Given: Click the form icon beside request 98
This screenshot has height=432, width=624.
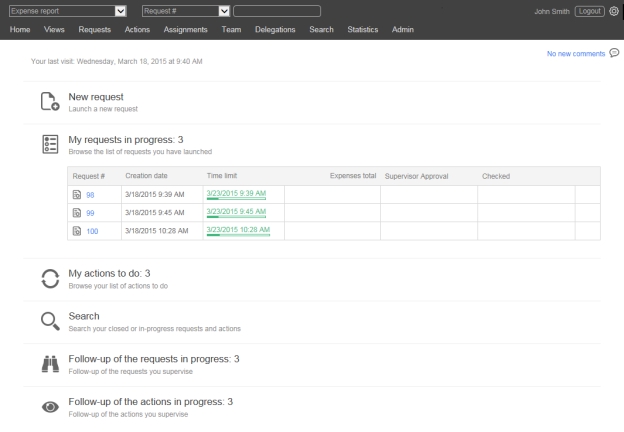Looking at the screenshot, I should pos(77,195).
